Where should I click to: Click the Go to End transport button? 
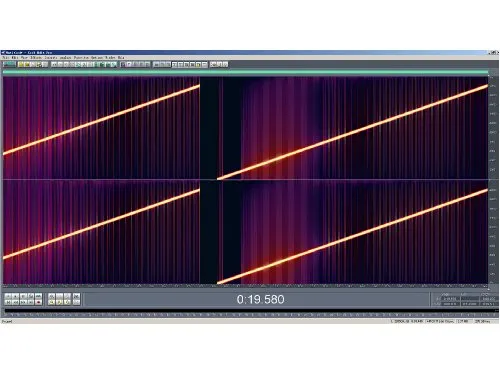(x=31, y=303)
